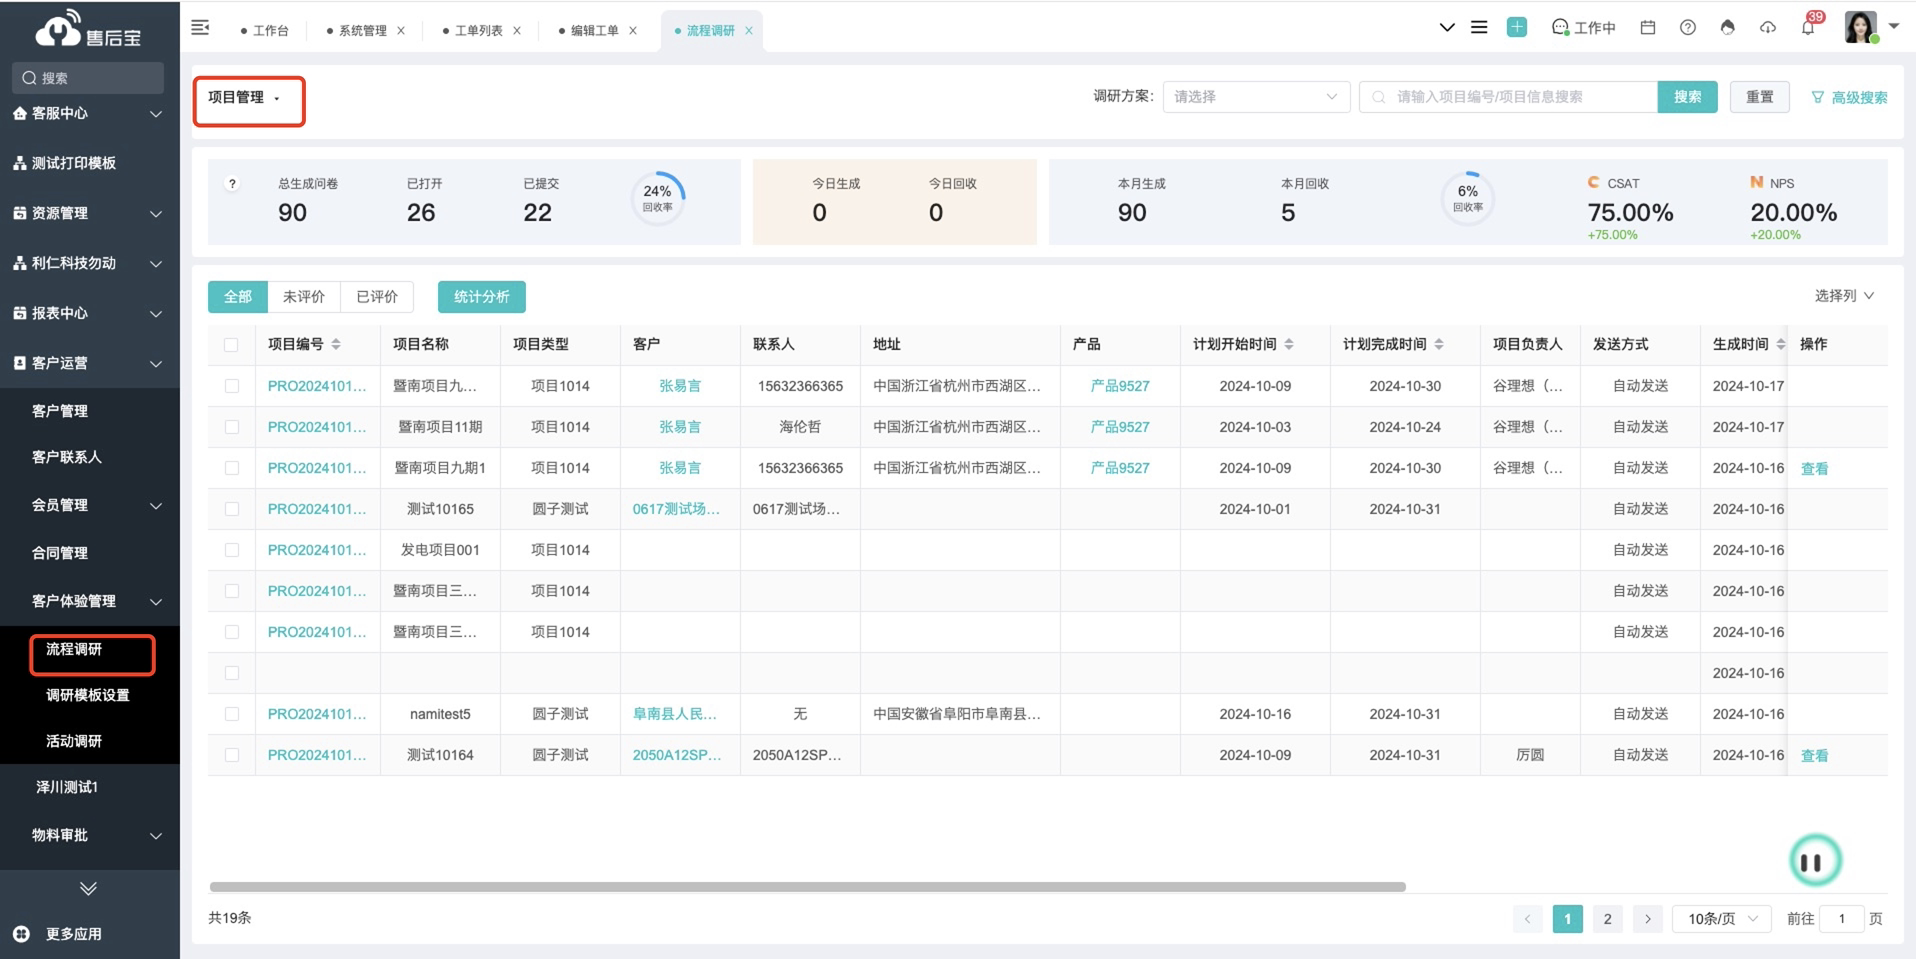Close the 系统管理 tab

coord(401,31)
